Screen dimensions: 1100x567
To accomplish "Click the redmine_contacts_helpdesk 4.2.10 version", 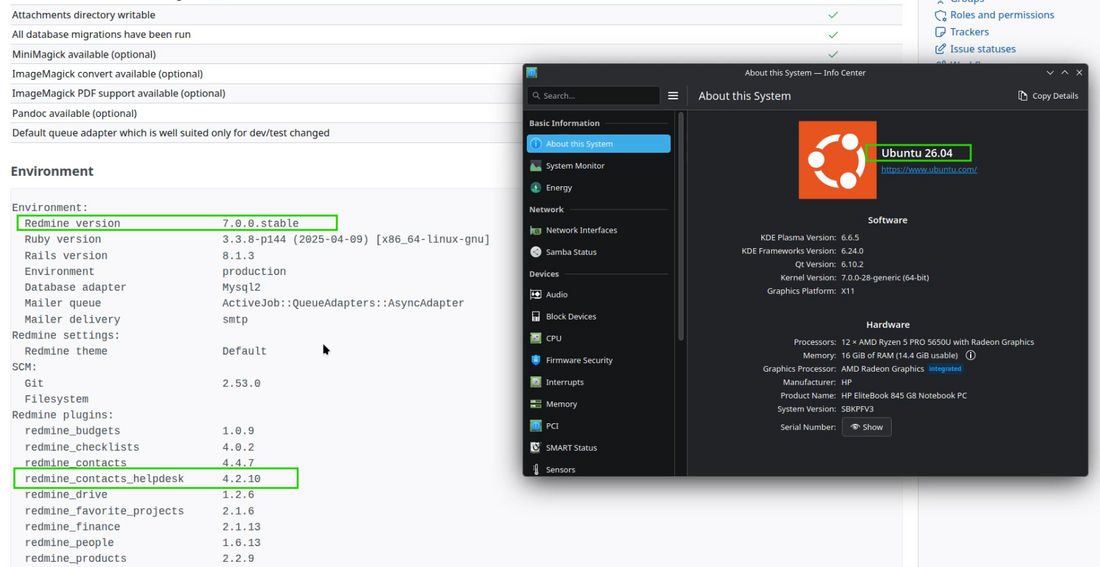I will pos(241,479).
